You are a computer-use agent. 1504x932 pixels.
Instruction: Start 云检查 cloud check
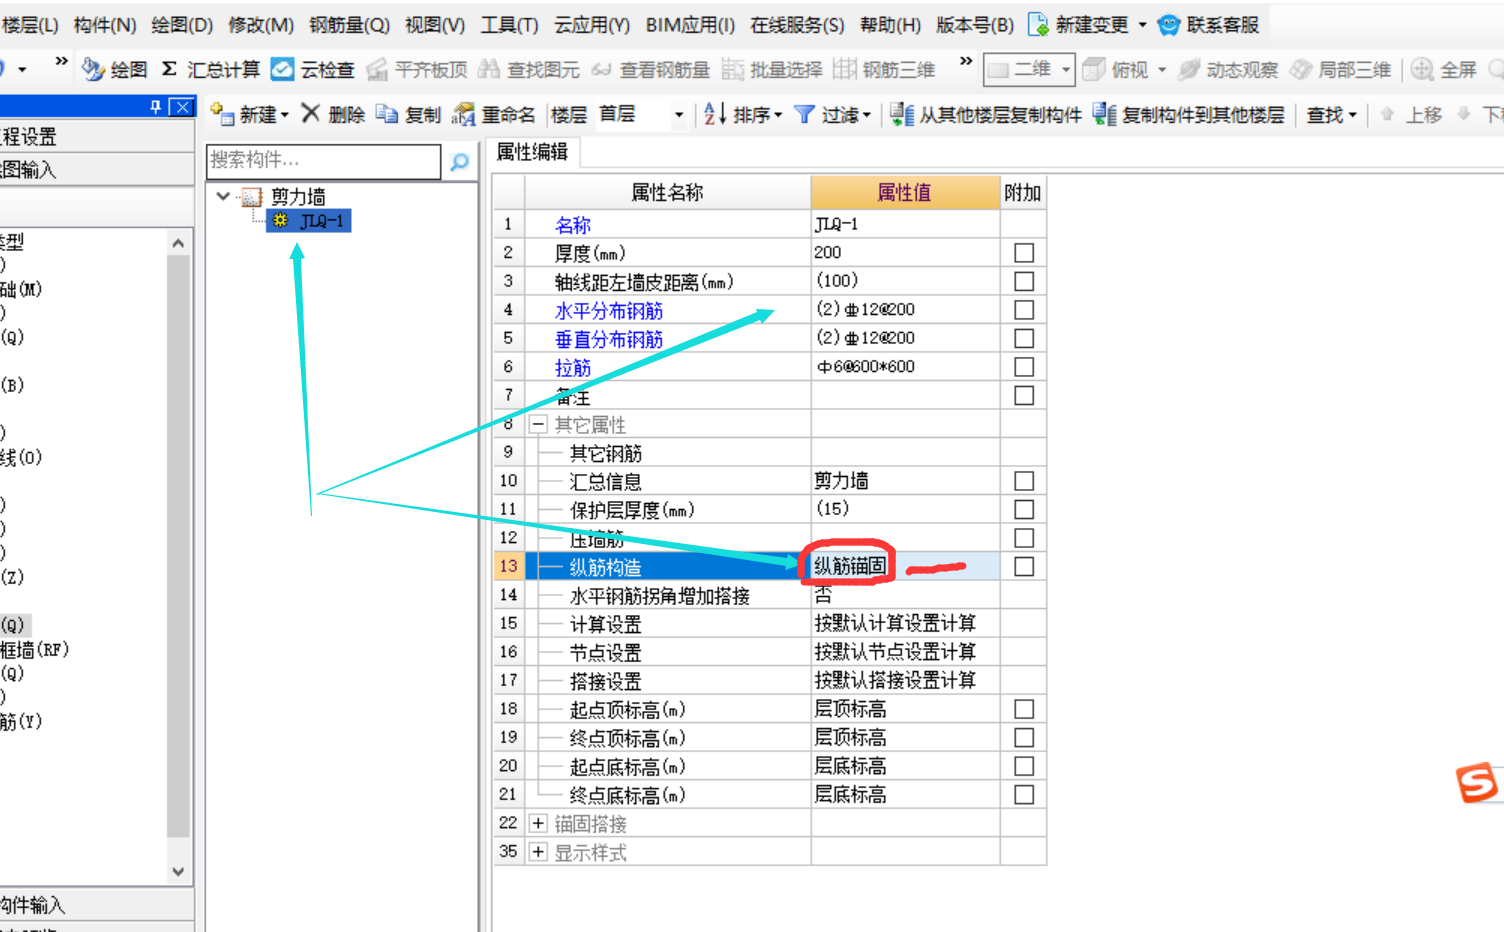pos(313,69)
